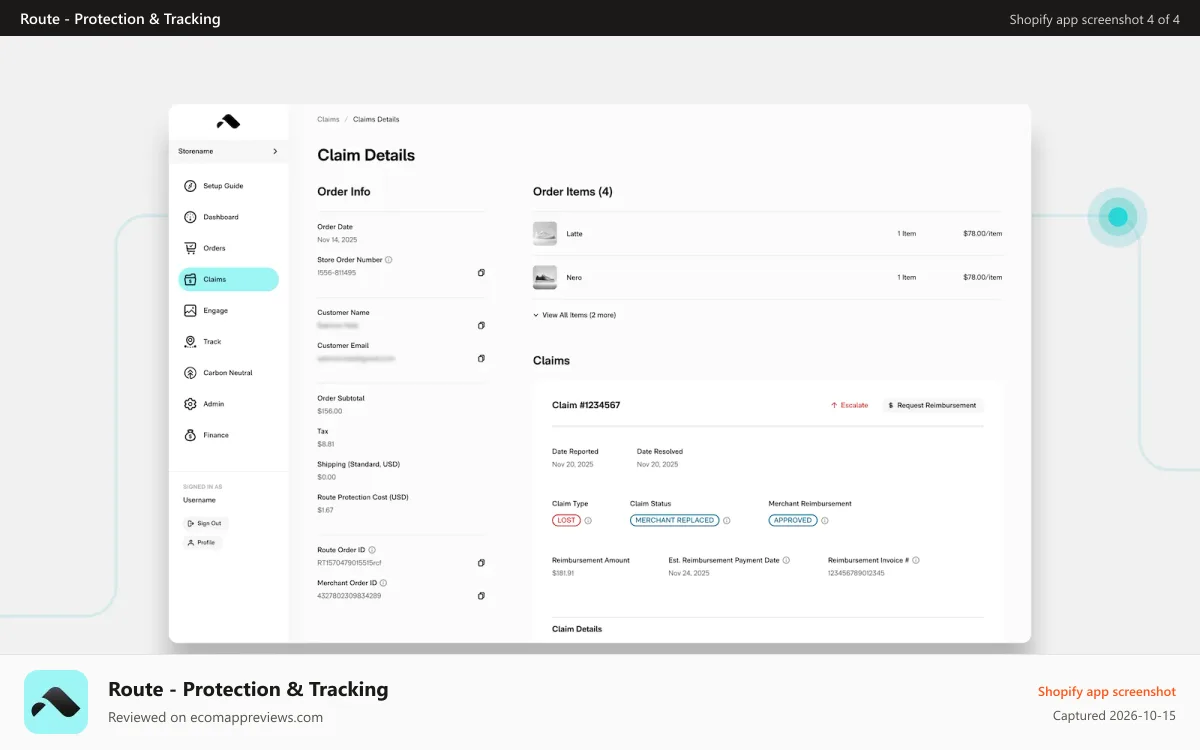This screenshot has width=1200, height=750.
Task: Show info for Route Order ID
Action: tap(373, 550)
